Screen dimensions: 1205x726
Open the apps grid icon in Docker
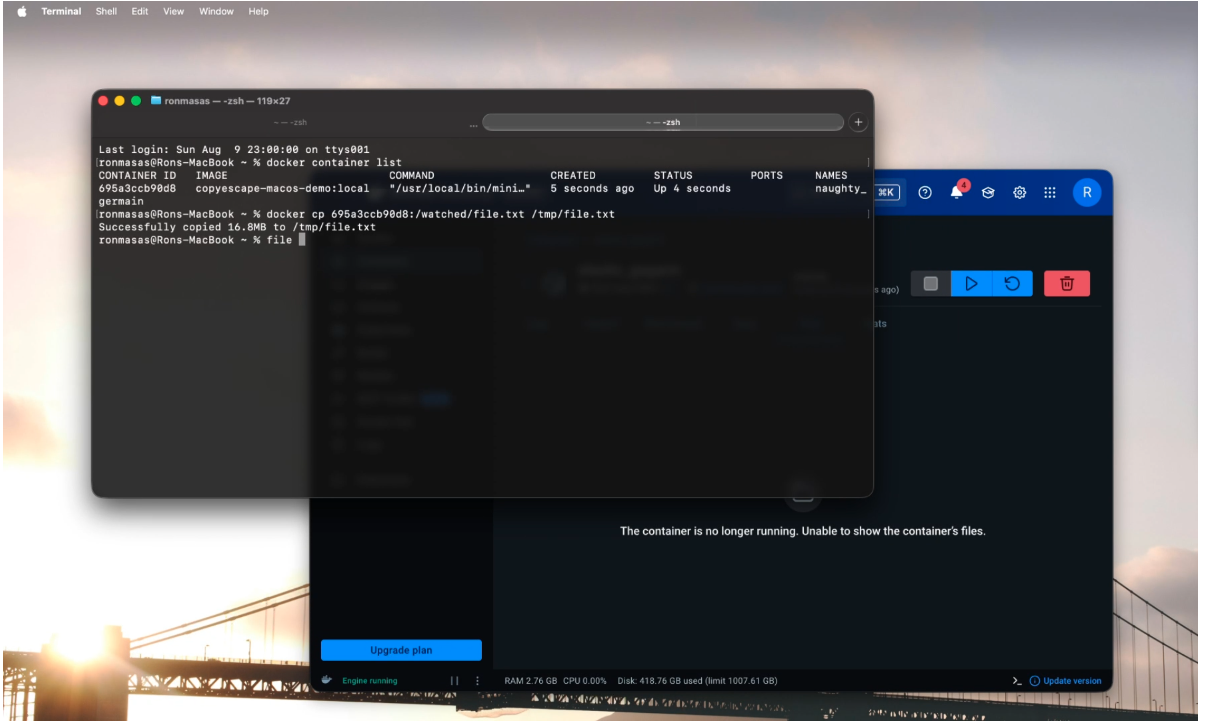[x=1050, y=193]
